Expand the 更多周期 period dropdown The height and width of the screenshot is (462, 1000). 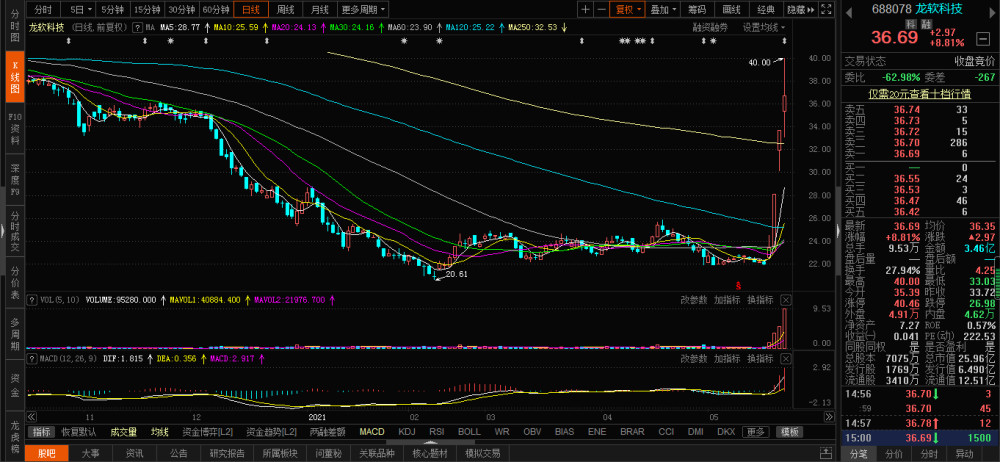click(x=363, y=10)
